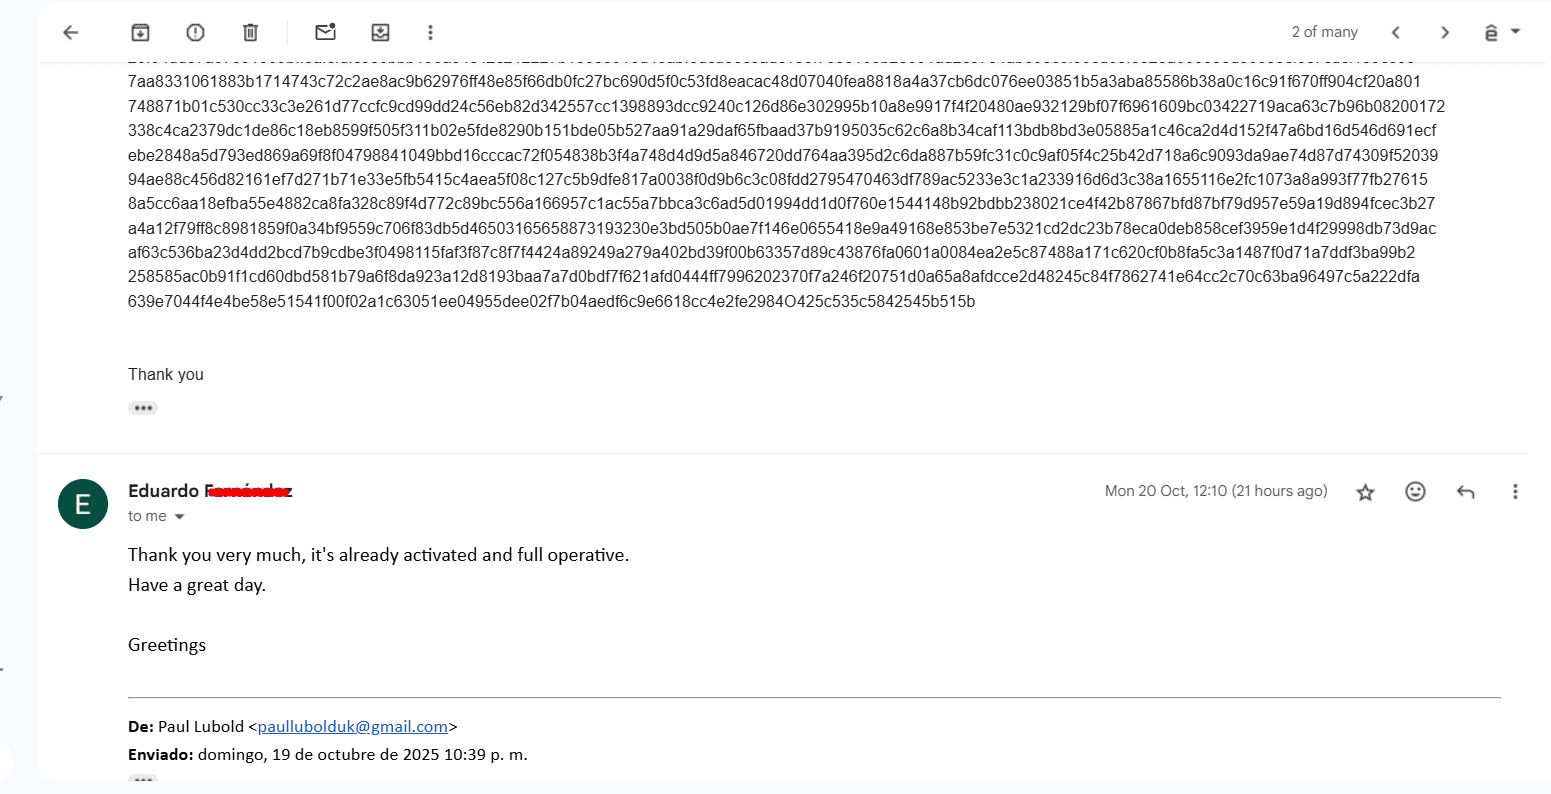Go to the newer conversation

[x=1396, y=32]
